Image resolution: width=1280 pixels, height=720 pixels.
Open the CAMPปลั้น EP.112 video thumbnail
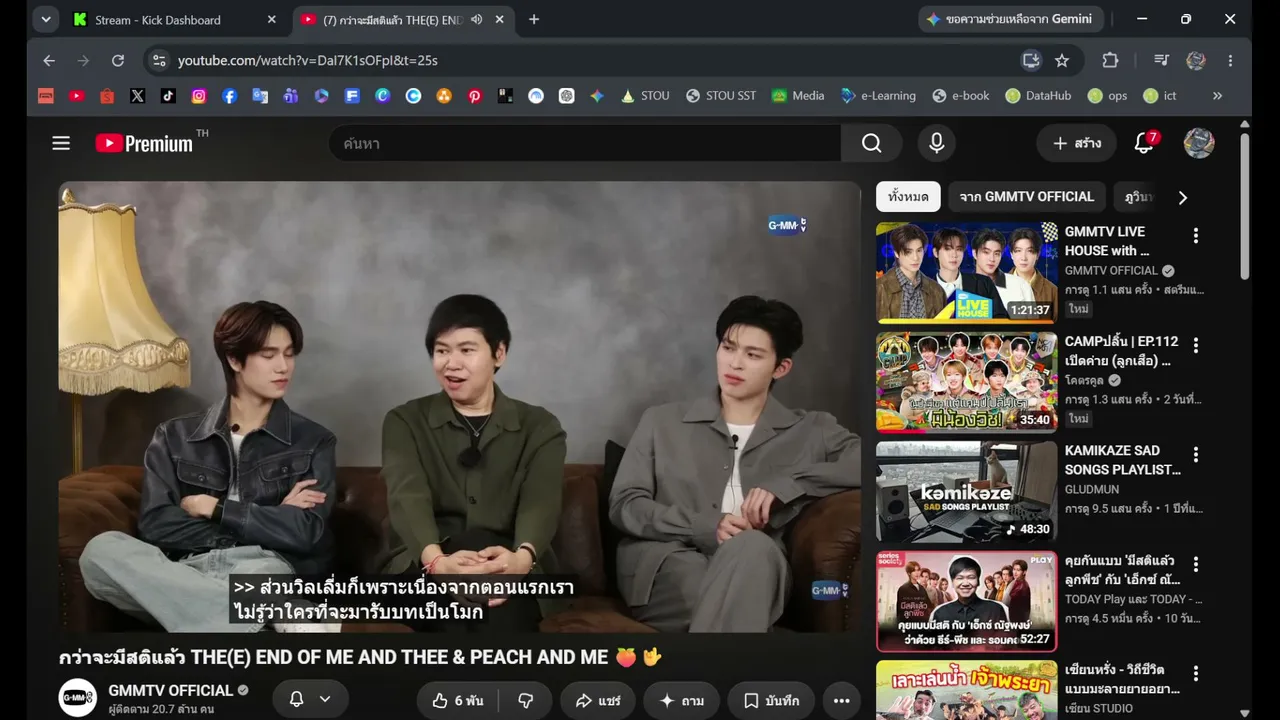966,382
